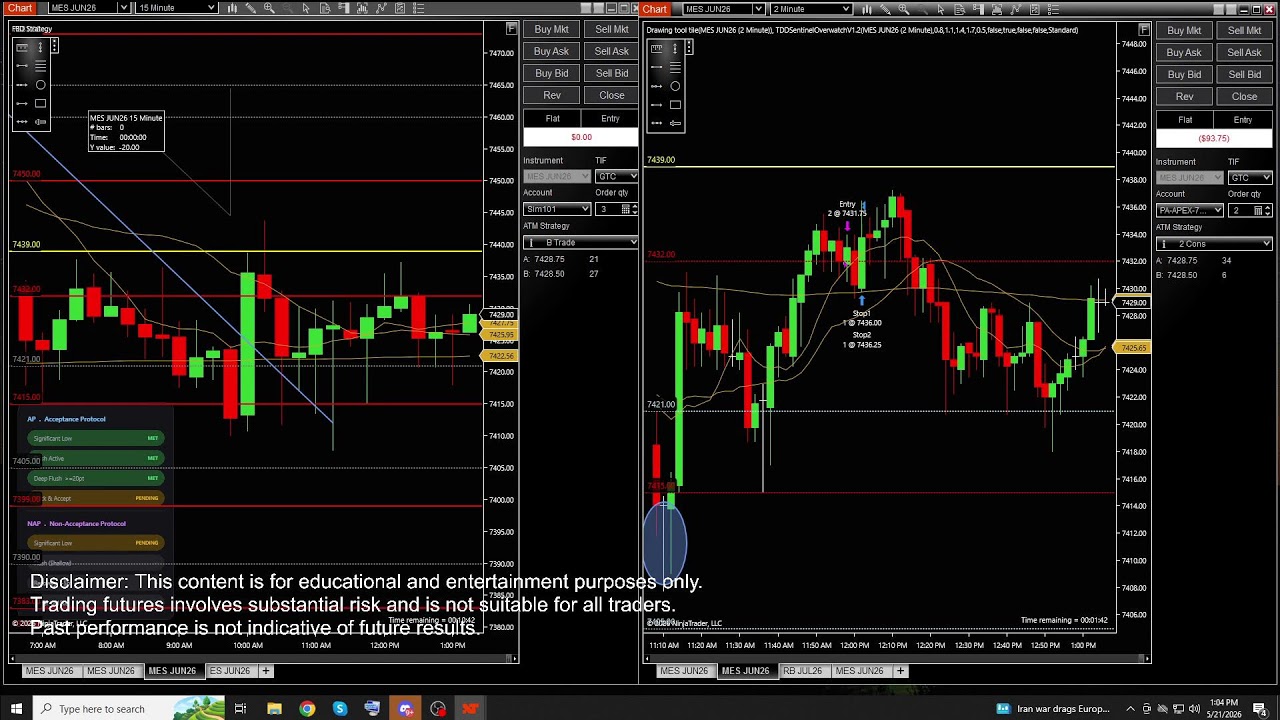Zoom in on the left 15 Minute chart
The width and height of the screenshot is (1280, 720).
tap(270, 8)
